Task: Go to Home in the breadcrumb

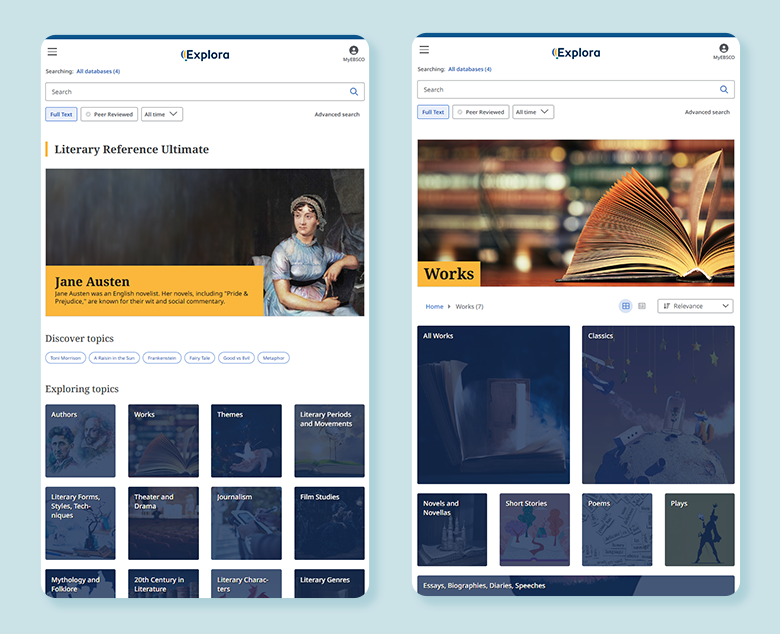Action: pyautogui.click(x=434, y=306)
